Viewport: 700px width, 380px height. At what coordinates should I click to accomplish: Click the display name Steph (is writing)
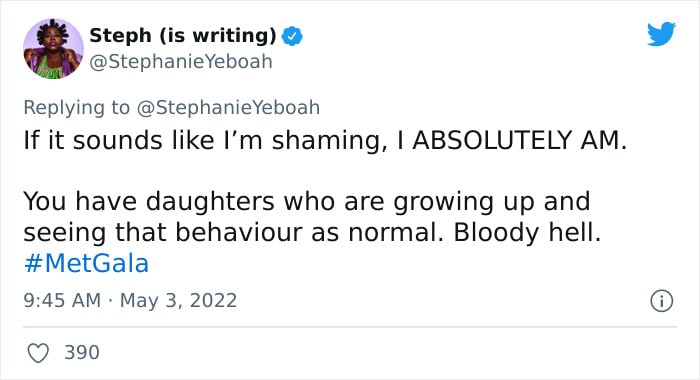coord(183,35)
